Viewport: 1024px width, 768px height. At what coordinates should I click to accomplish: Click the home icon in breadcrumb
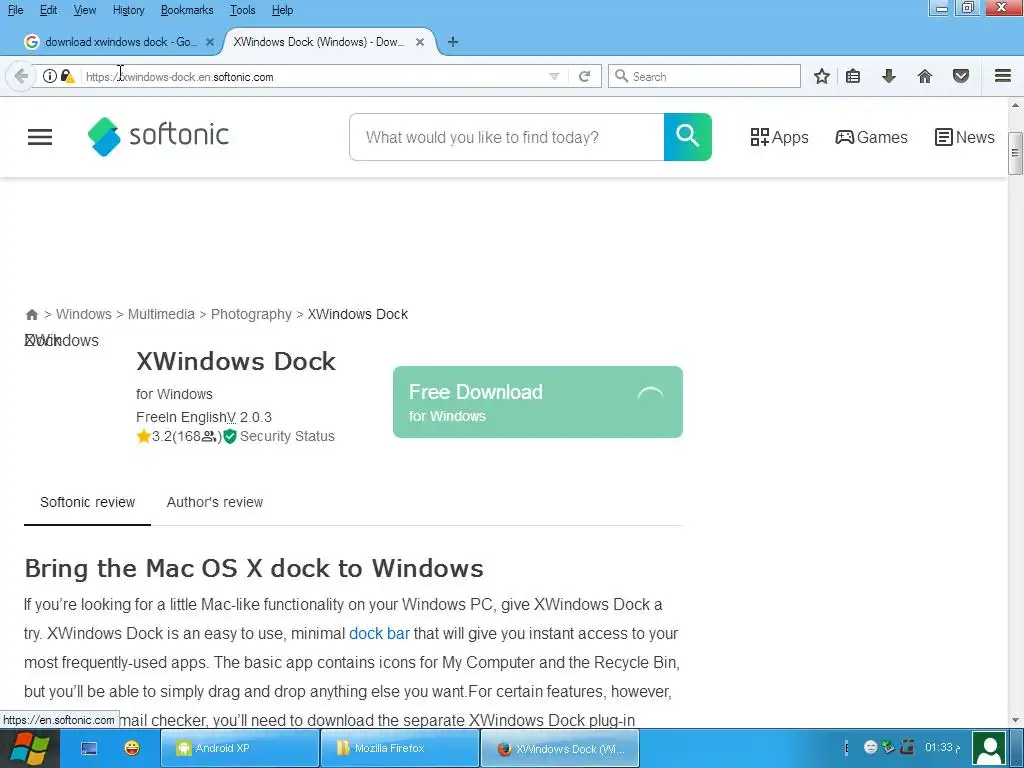click(31, 315)
